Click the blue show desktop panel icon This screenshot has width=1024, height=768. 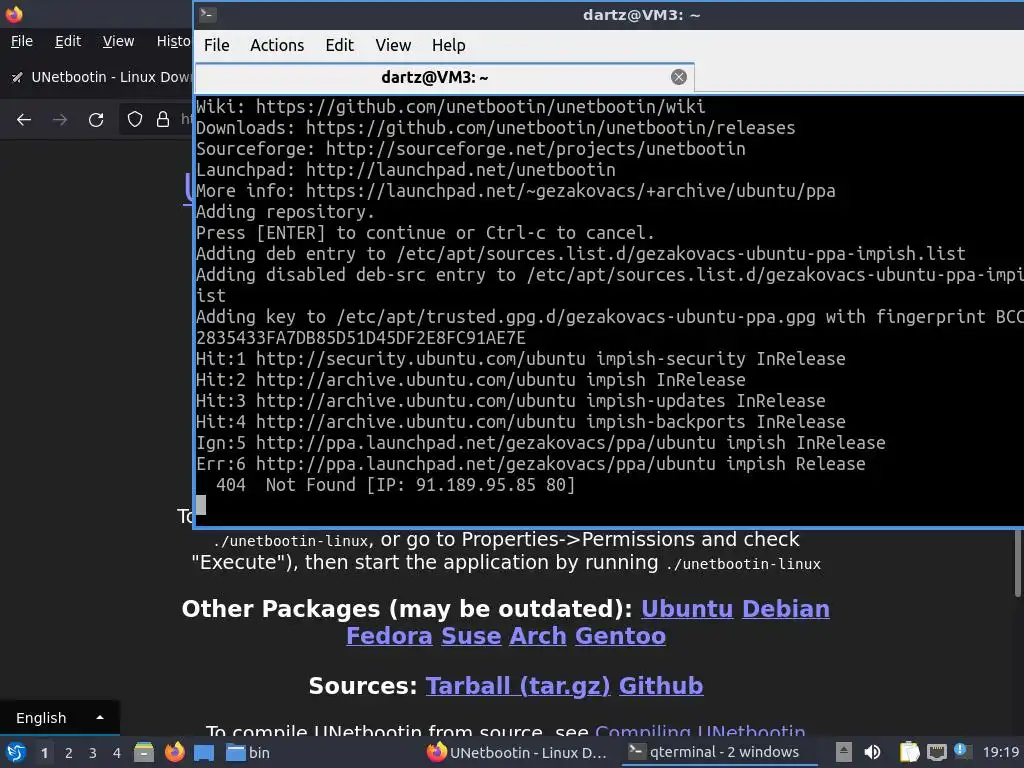point(204,752)
